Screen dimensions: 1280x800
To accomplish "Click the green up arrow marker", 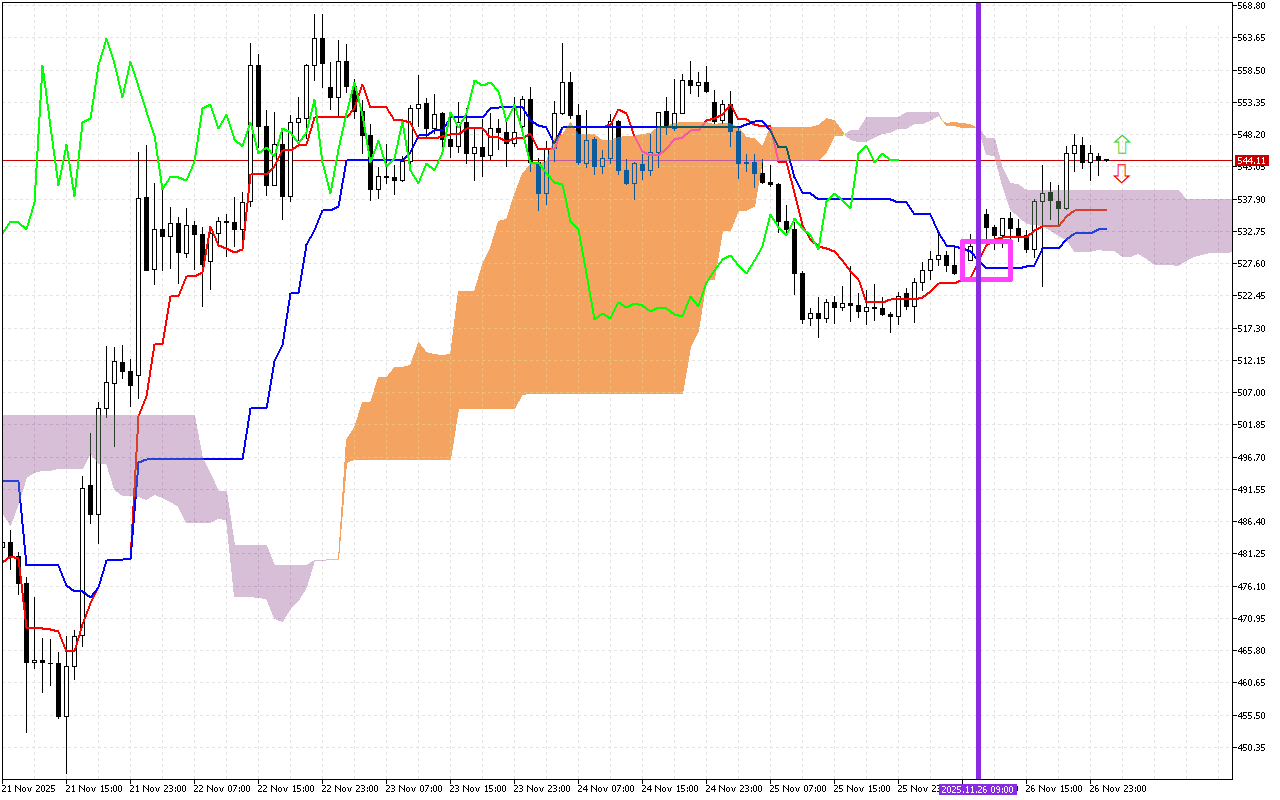I will [x=1122, y=144].
